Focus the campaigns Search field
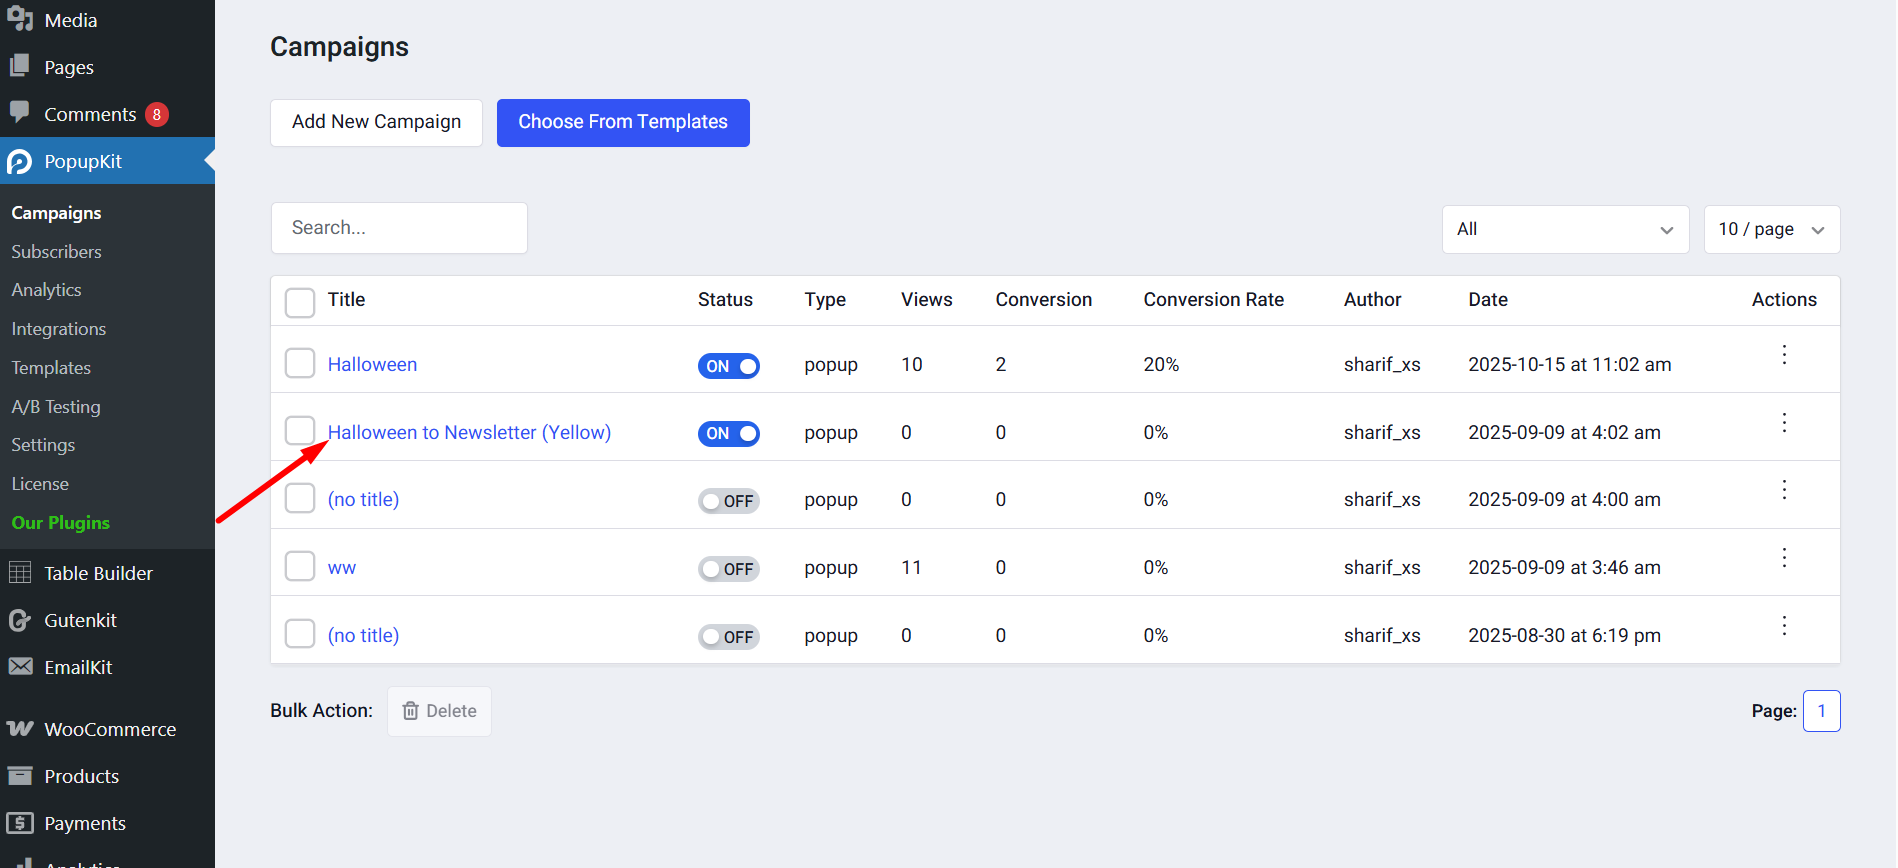This screenshot has height=868, width=1898. (x=399, y=228)
